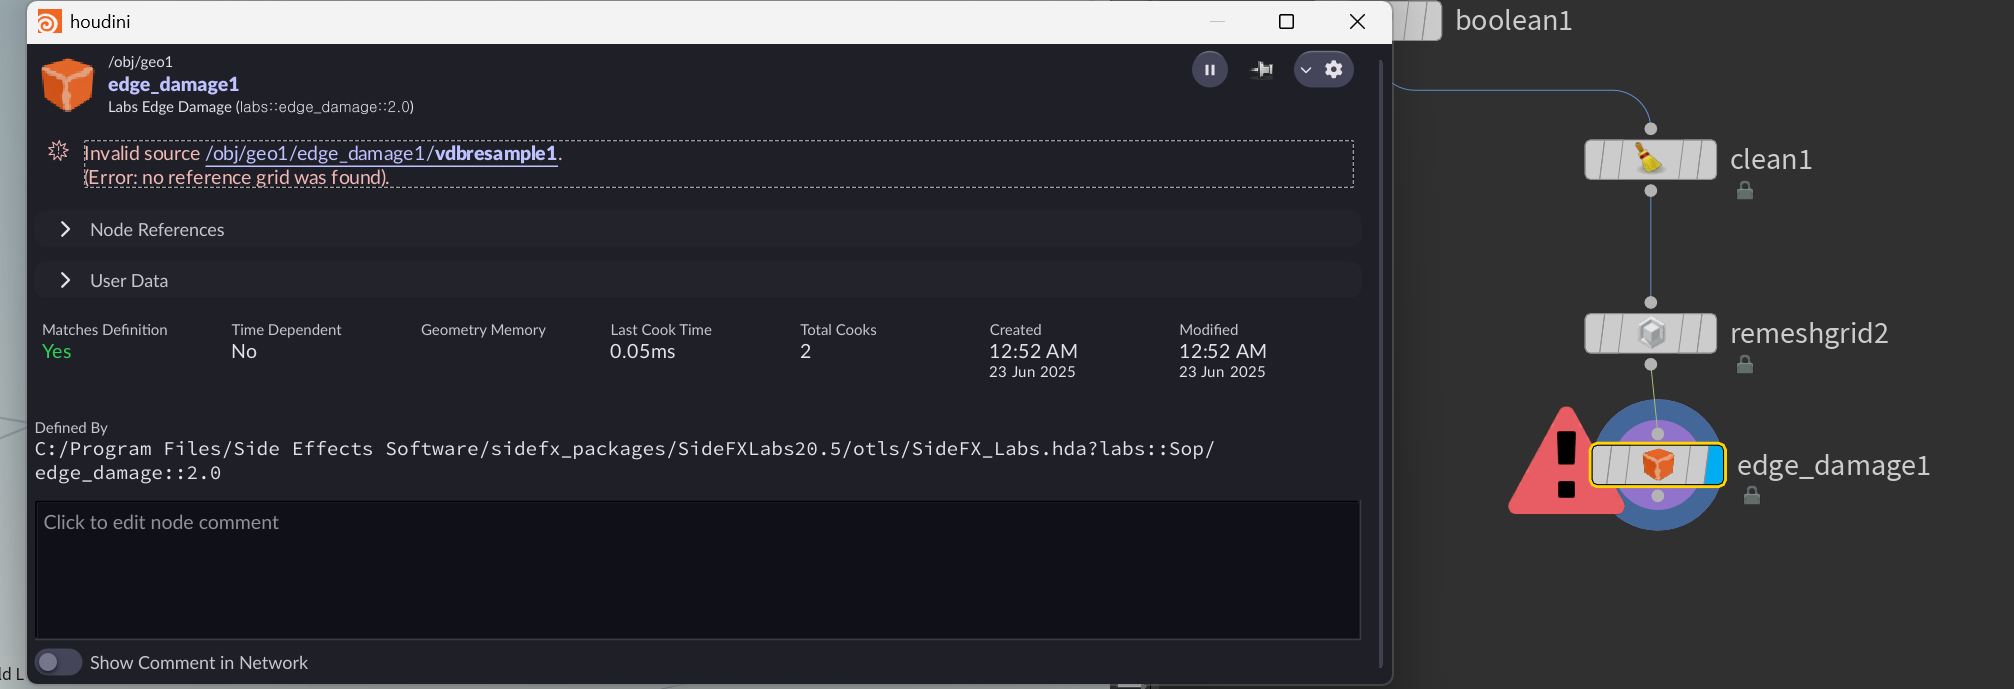Click the green Yes under Matches Definition

point(56,351)
